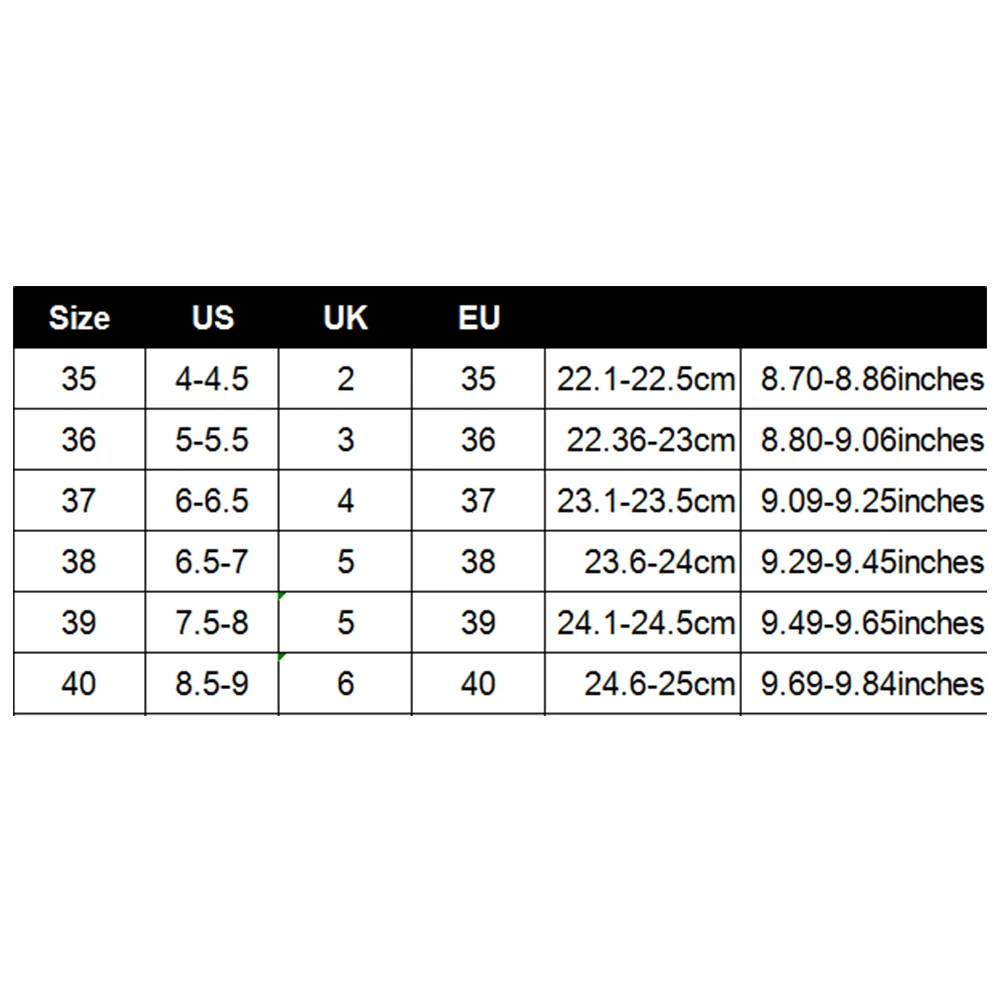
Task: Select the EU column header
Action: (478, 318)
